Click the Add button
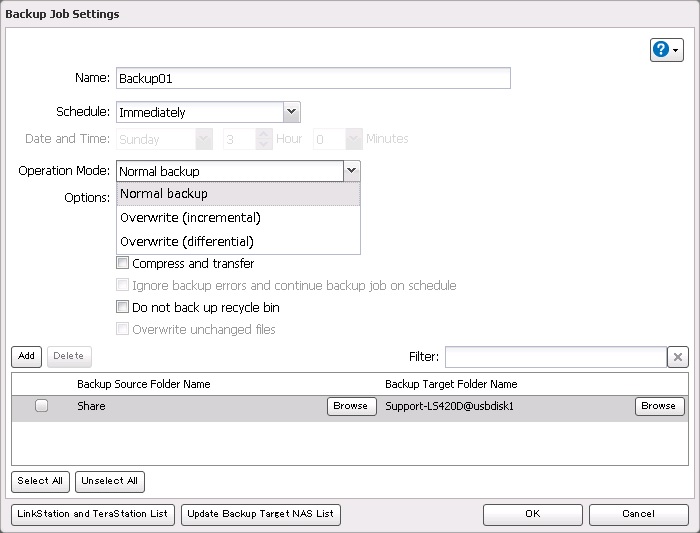This screenshot has width=700, height=533. pyautogui.click(x=26, y=357)
